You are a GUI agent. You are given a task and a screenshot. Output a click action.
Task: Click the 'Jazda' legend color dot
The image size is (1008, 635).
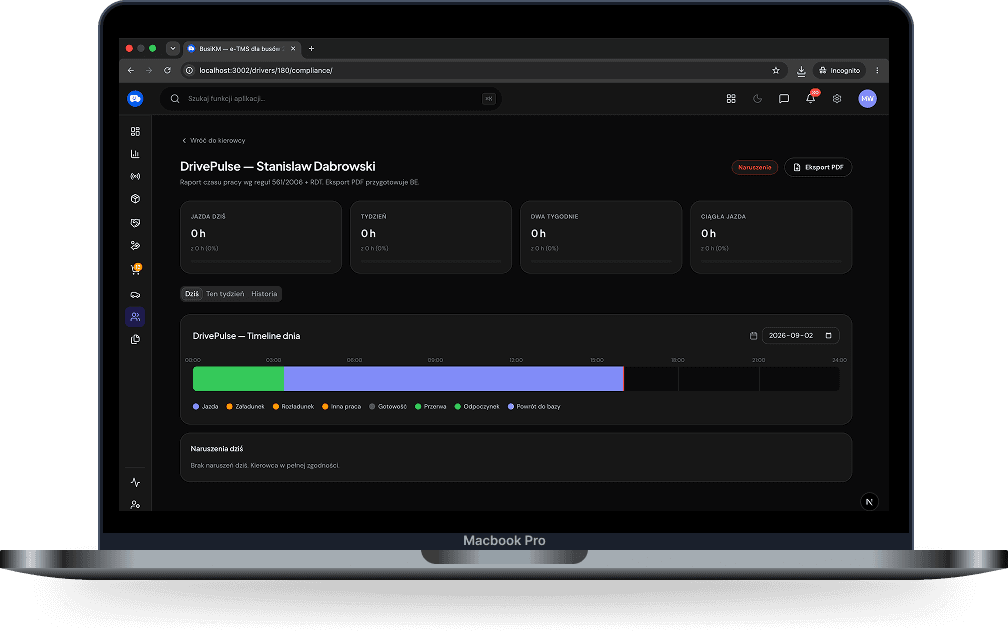196,406
